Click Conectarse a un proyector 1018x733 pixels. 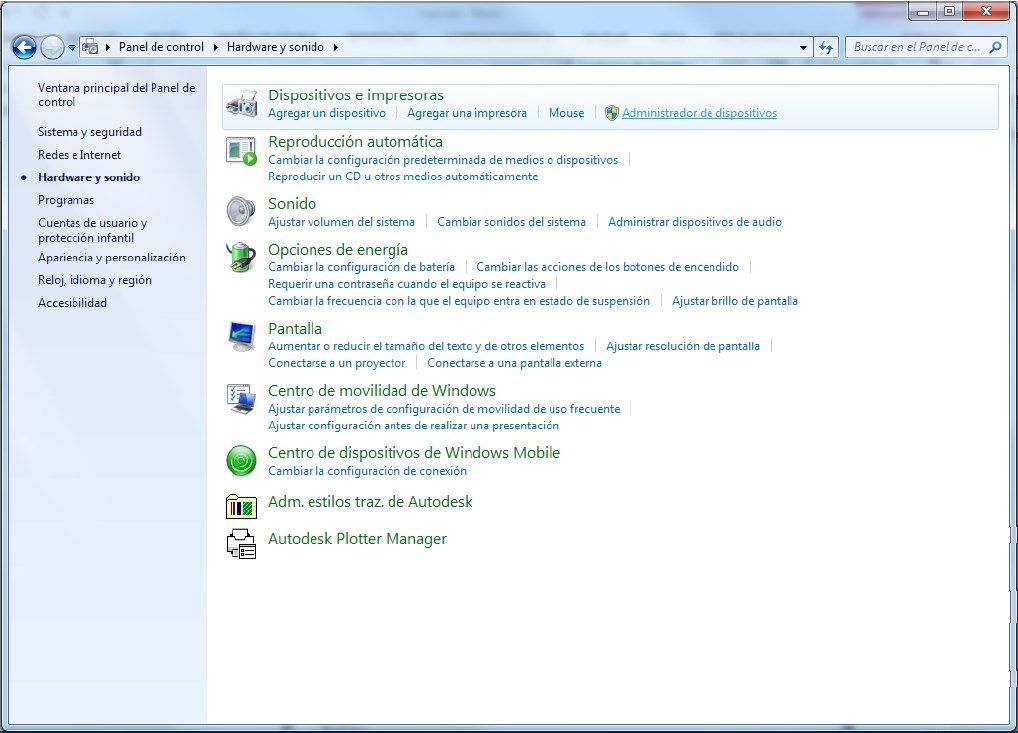[x=336, y=363]
